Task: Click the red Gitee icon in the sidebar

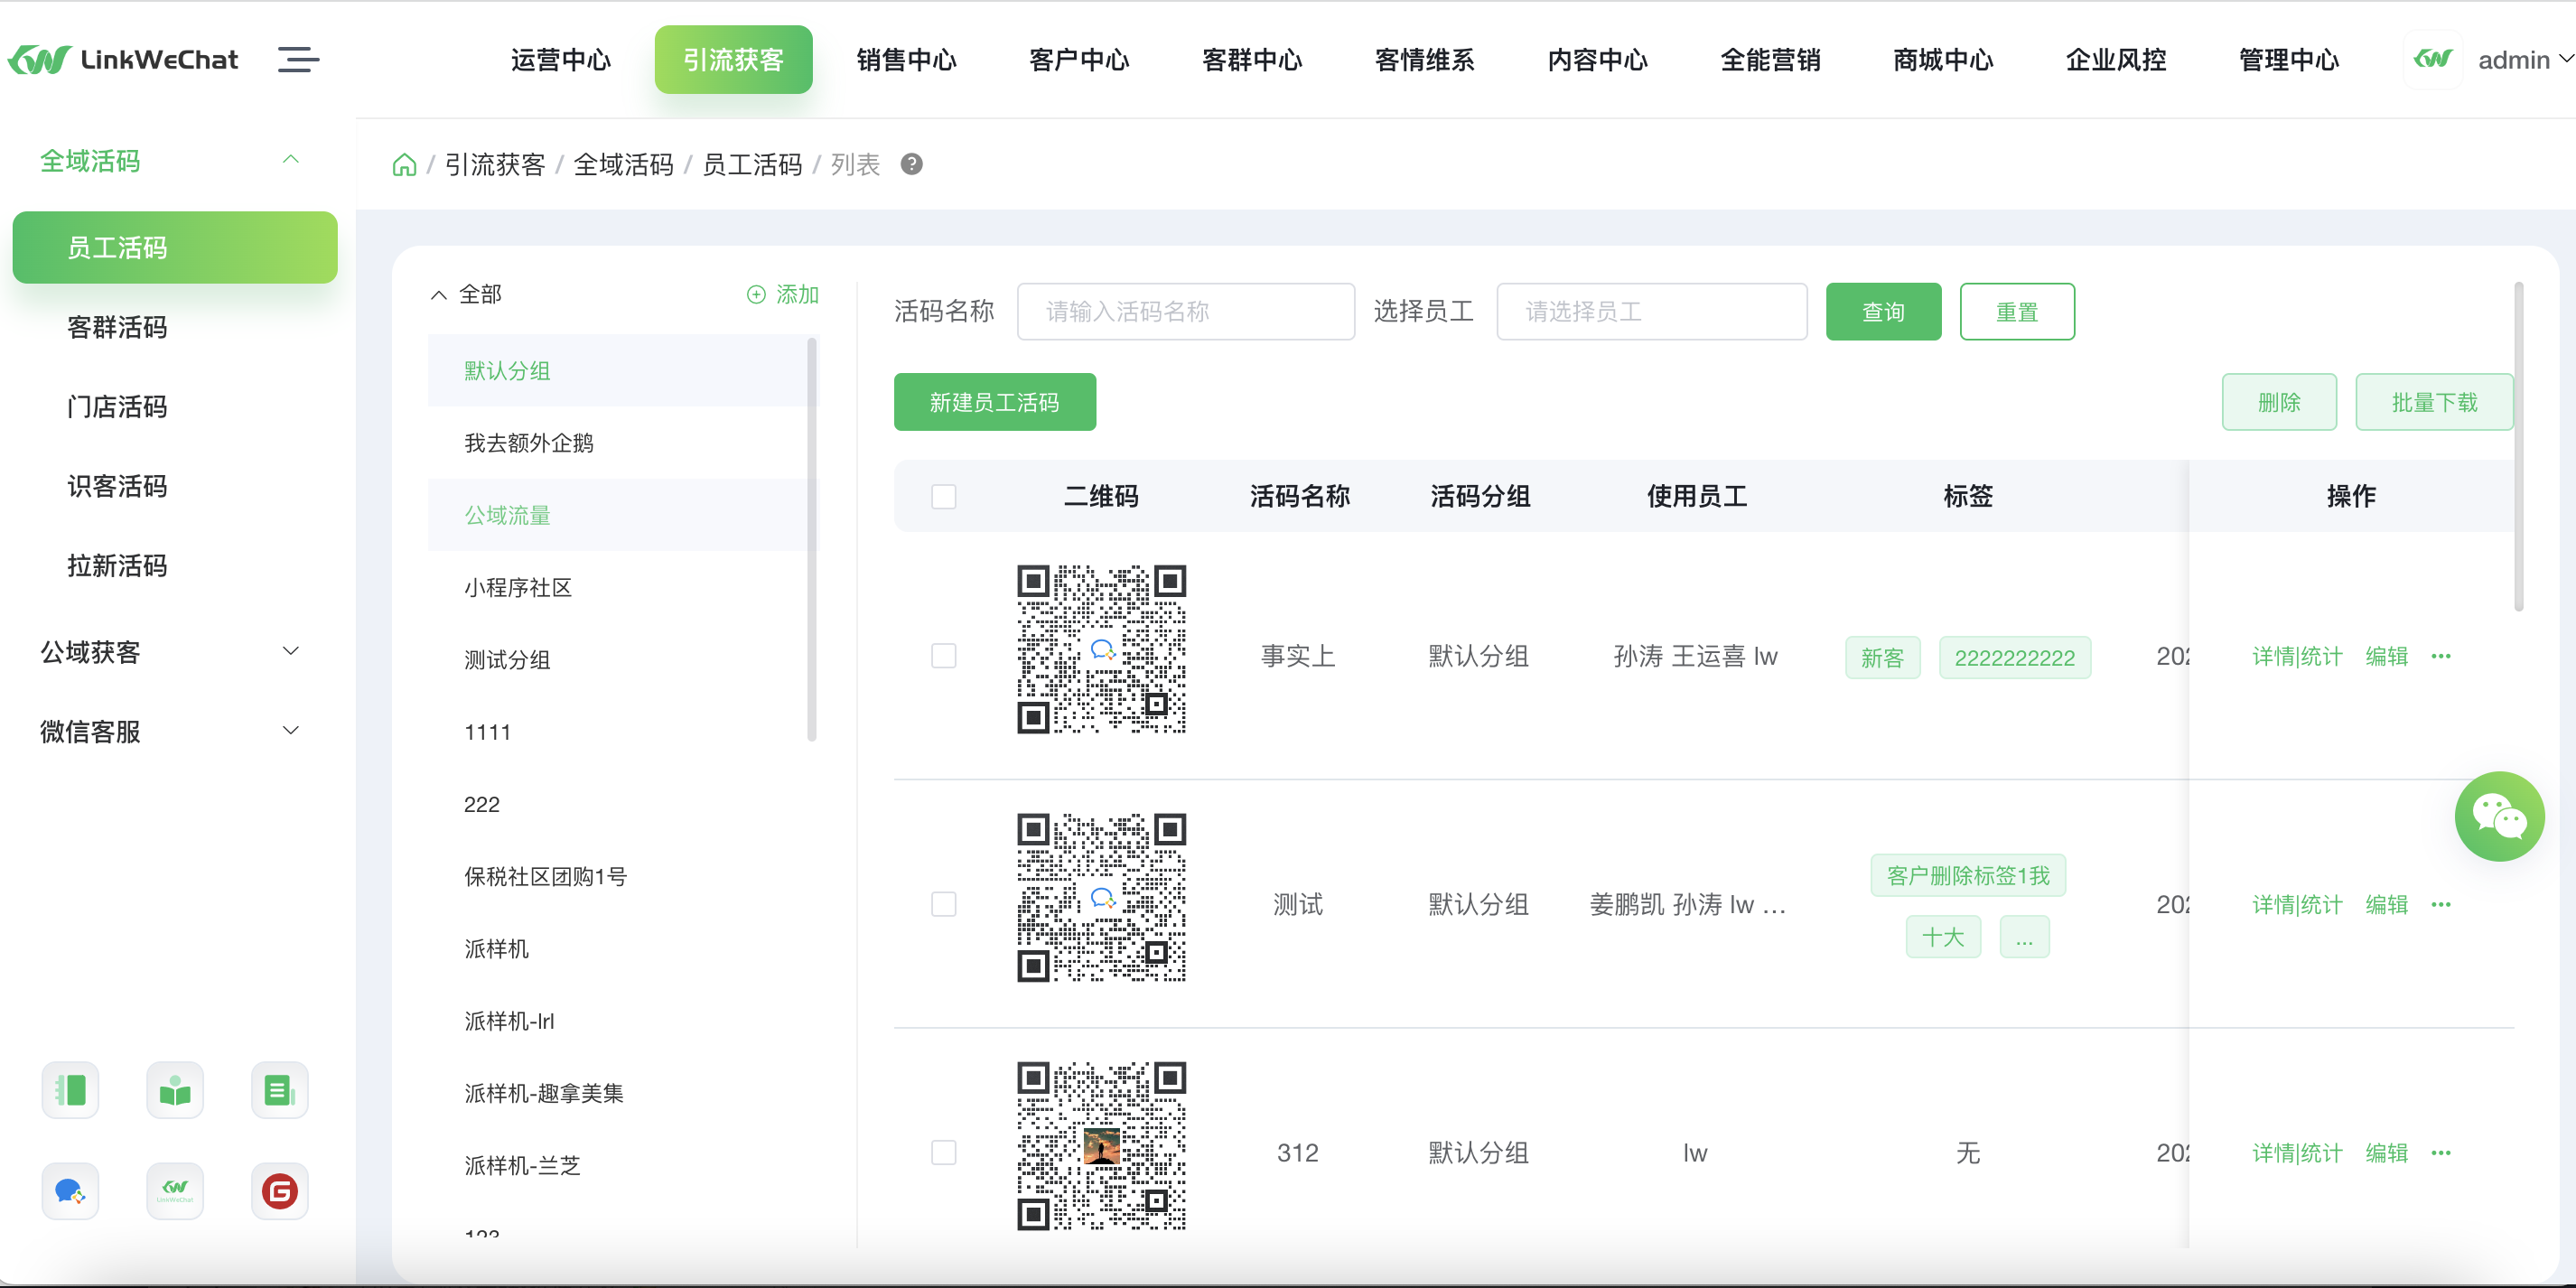Action: point(280,1191)
